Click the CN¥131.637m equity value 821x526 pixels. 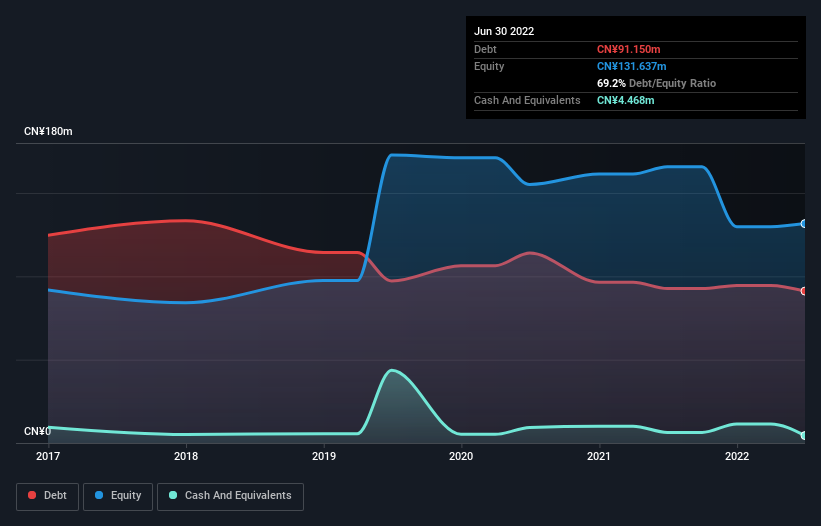click(x=632, y=66)
